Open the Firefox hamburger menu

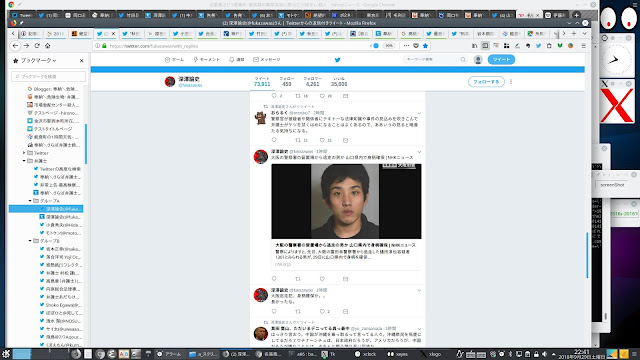tap(584, 46)
